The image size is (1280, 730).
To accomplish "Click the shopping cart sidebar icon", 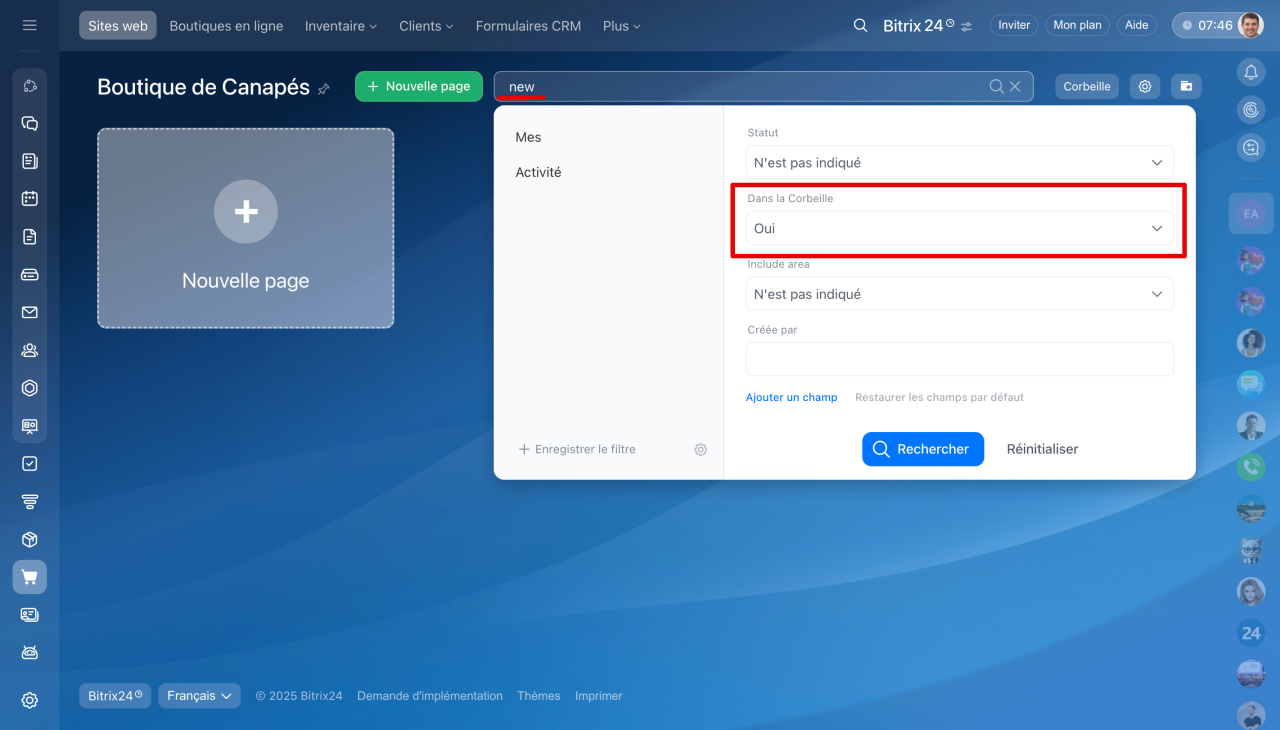I will (x=30, y=577).
